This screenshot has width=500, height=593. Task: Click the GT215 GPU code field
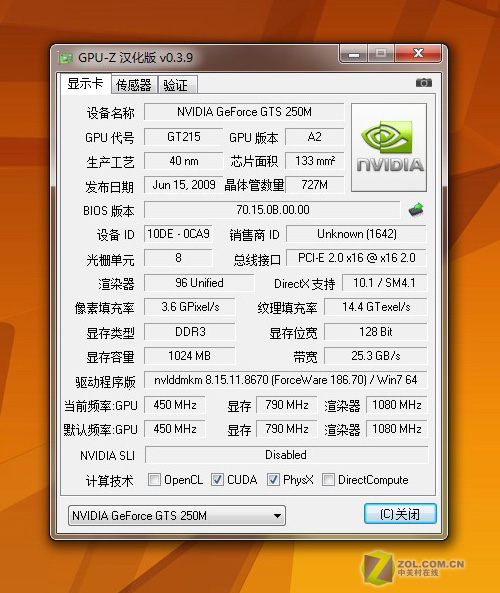click(183, 137)
